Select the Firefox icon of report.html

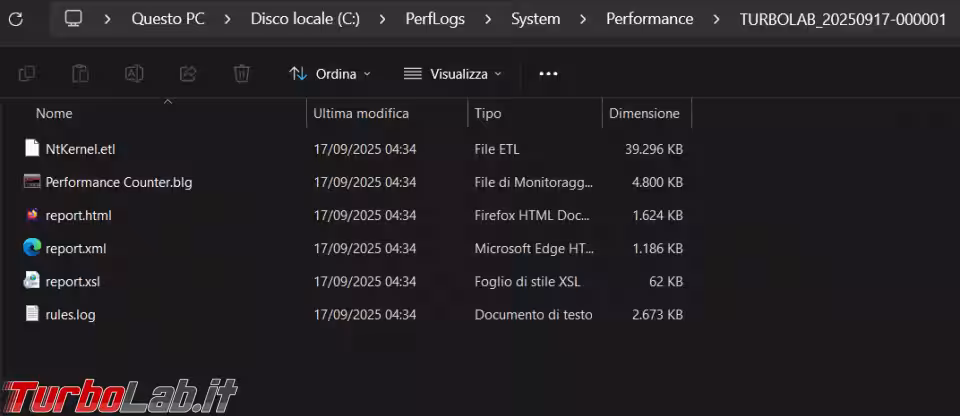coord(32,215)
